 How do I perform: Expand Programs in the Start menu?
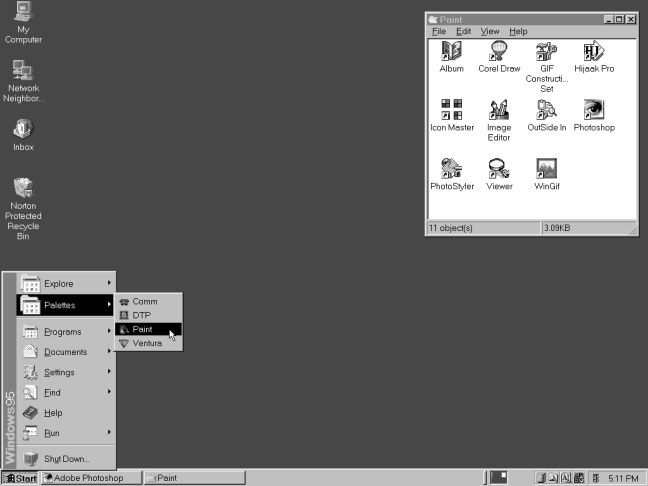(65, 332)
